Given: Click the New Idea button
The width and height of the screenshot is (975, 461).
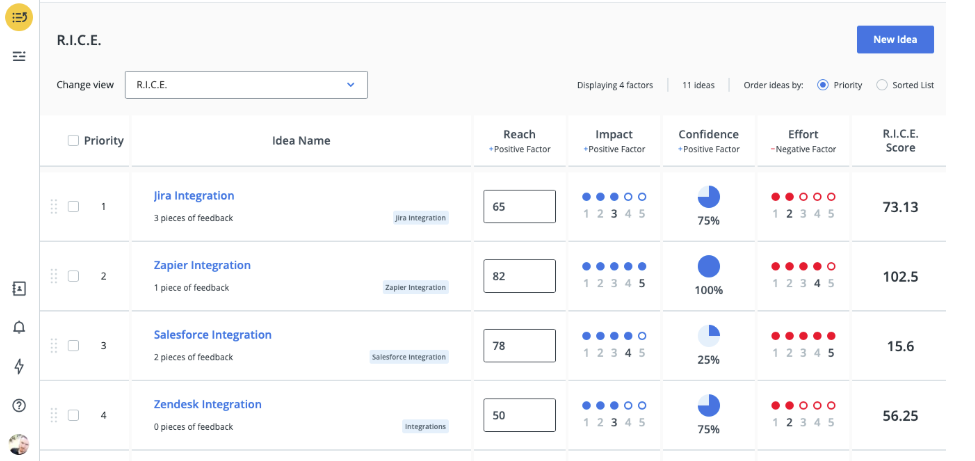Looking at the screenshot, I should pos(894,39).
